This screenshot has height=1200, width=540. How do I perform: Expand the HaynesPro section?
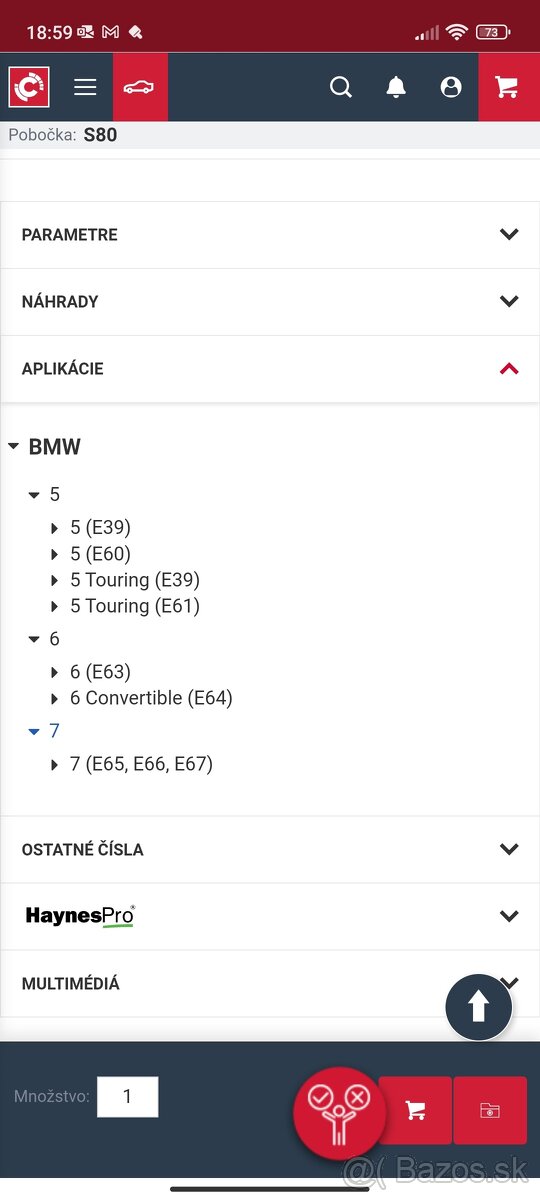point(270,916)
